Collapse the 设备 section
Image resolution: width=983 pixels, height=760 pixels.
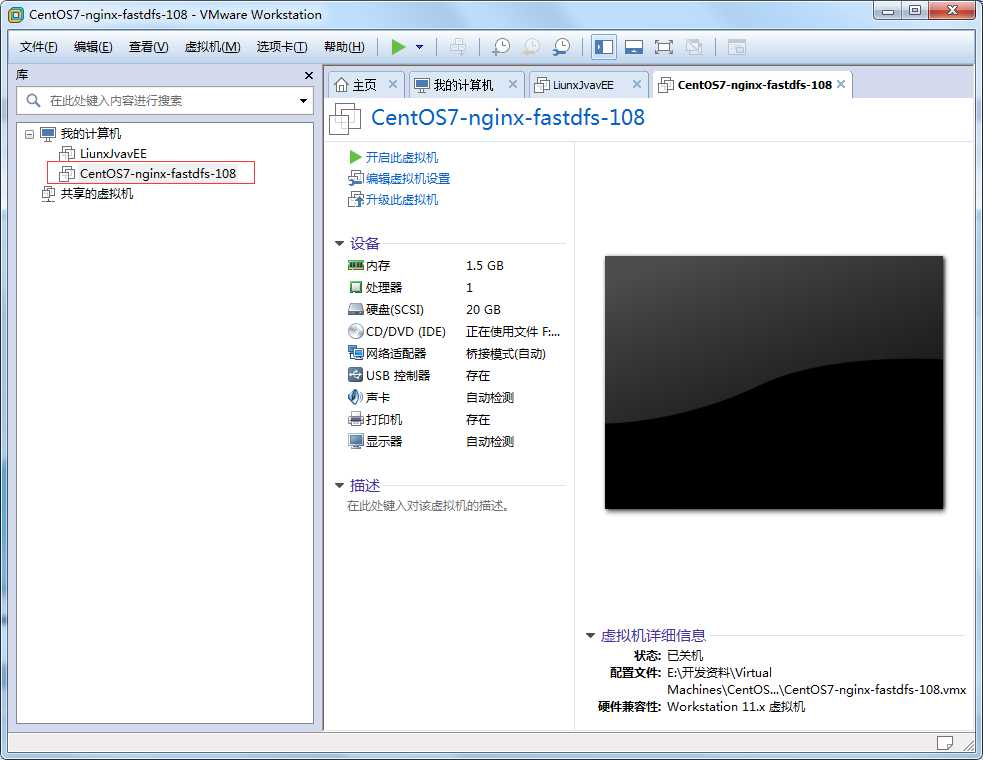pos(340,243)
